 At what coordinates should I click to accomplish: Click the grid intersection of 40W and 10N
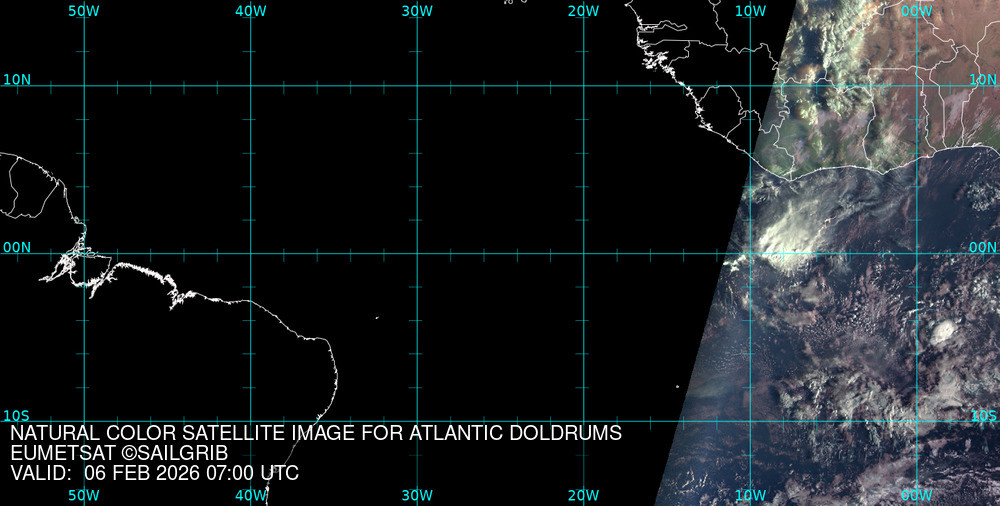(250, 85)
